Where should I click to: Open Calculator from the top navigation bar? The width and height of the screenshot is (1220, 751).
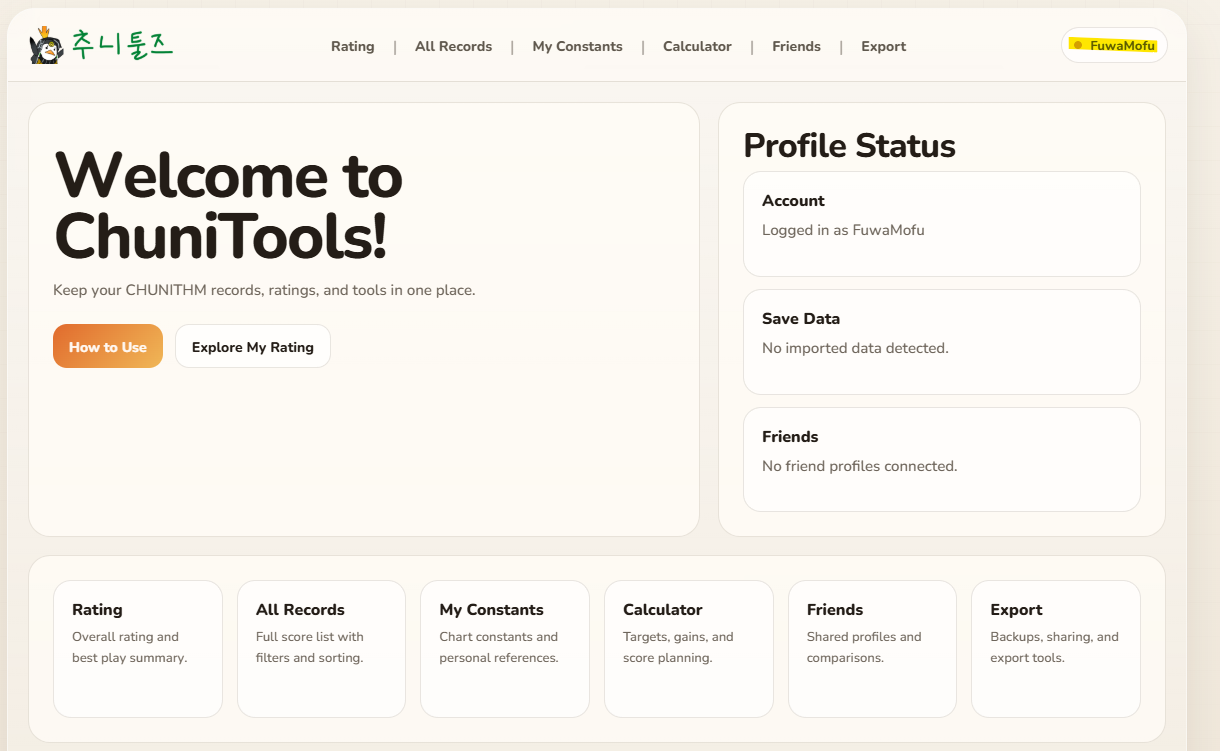point(697,46)
